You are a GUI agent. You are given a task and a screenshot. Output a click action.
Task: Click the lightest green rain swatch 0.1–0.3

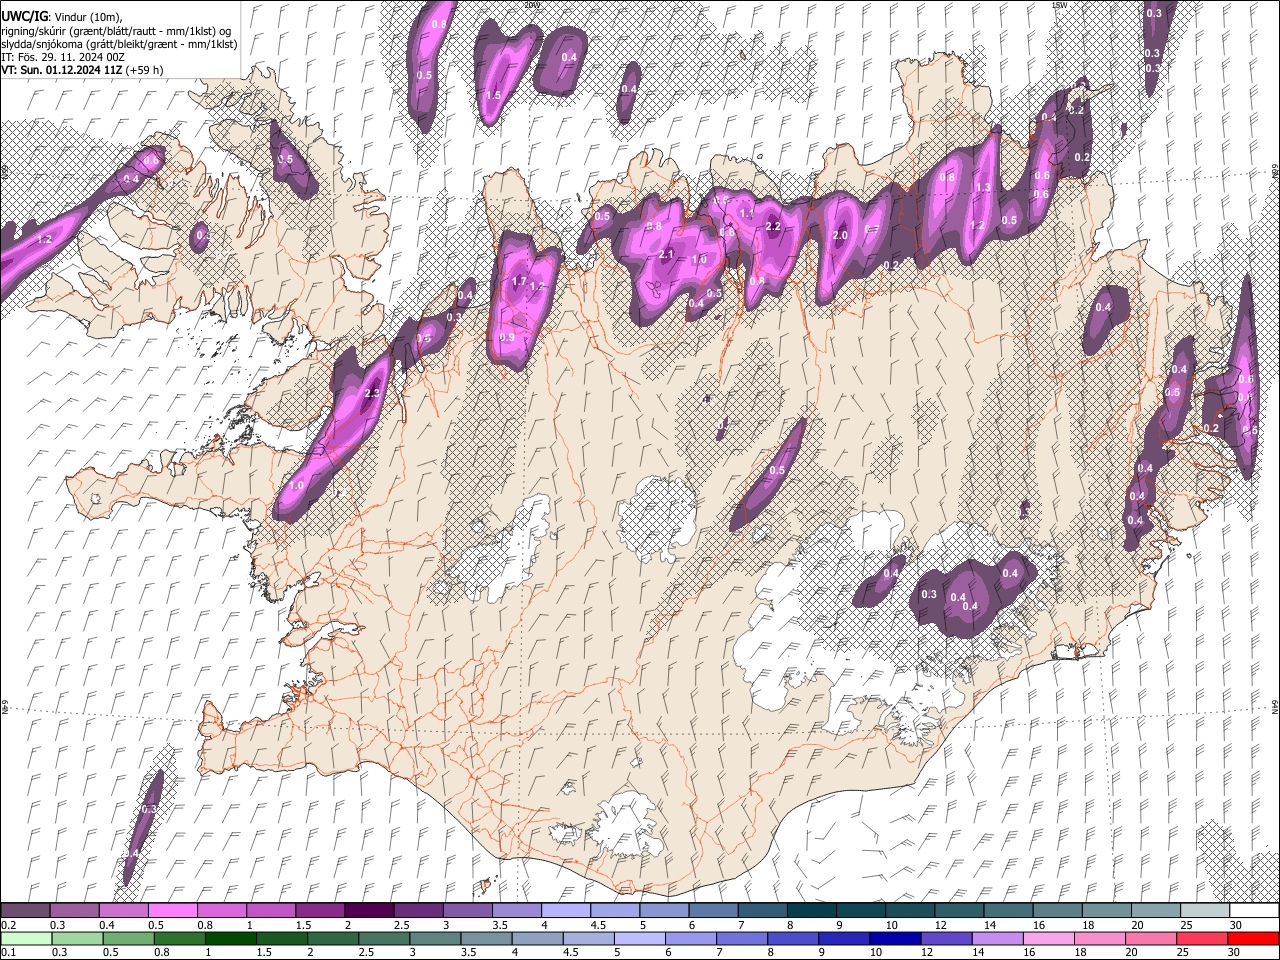(26, 939)
